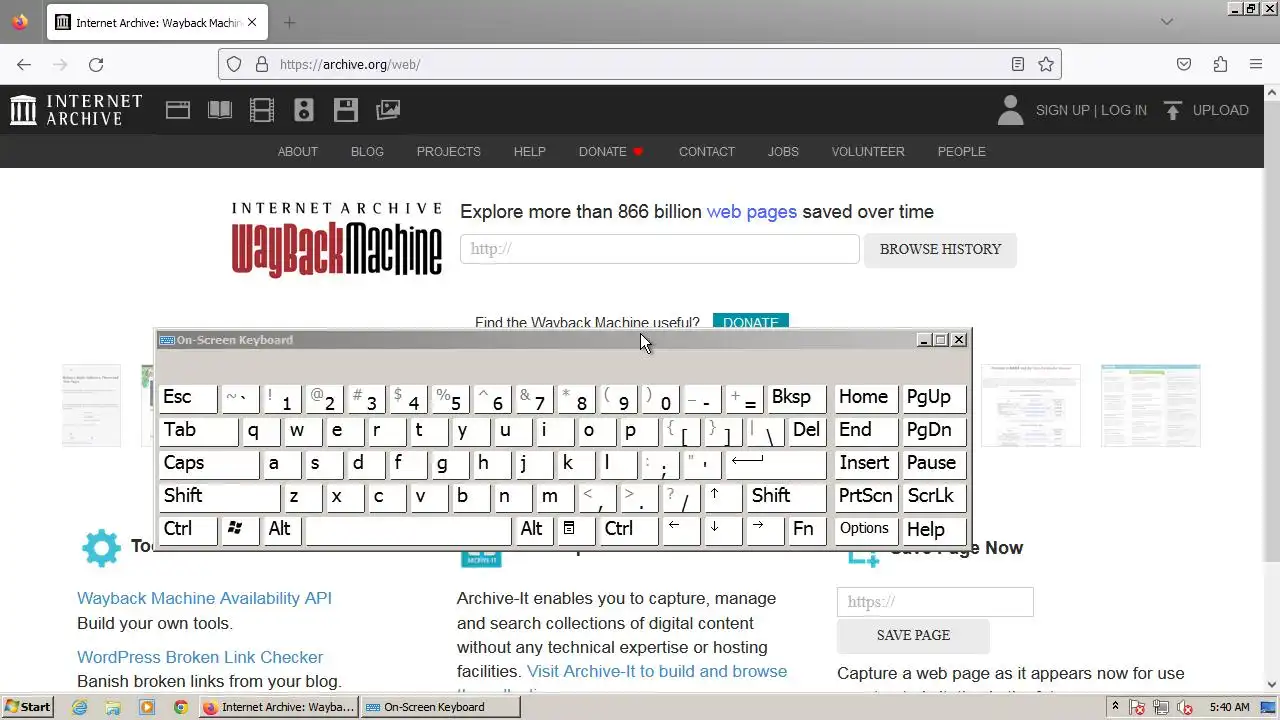The height and width of the screenshot is (720, 1280).
Task: Open Firefox Extensions puzzle icon
Action: click(x=1220, y=64)
